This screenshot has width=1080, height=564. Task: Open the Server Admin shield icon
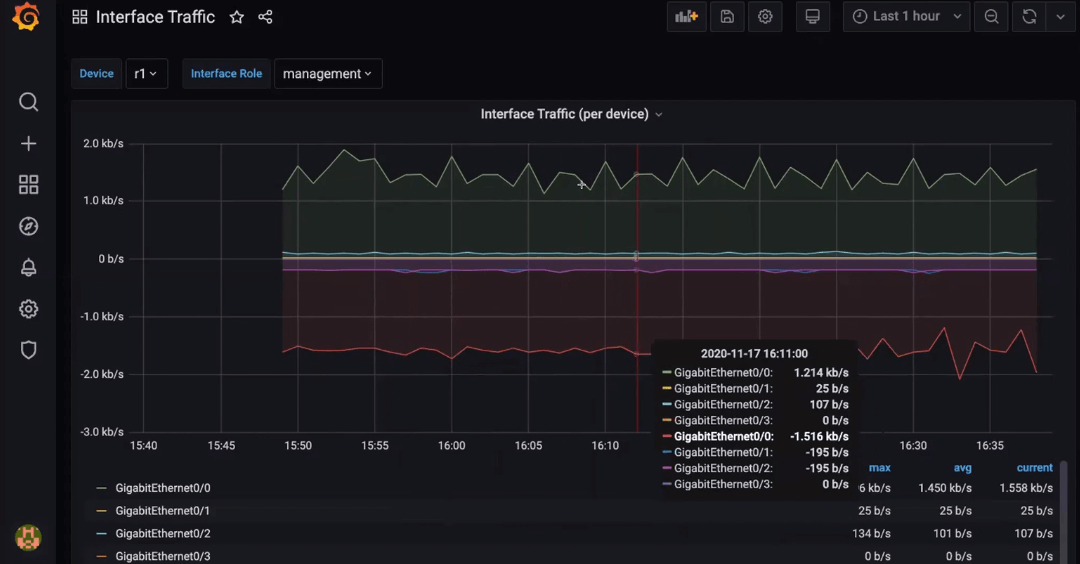click(28, 350)
